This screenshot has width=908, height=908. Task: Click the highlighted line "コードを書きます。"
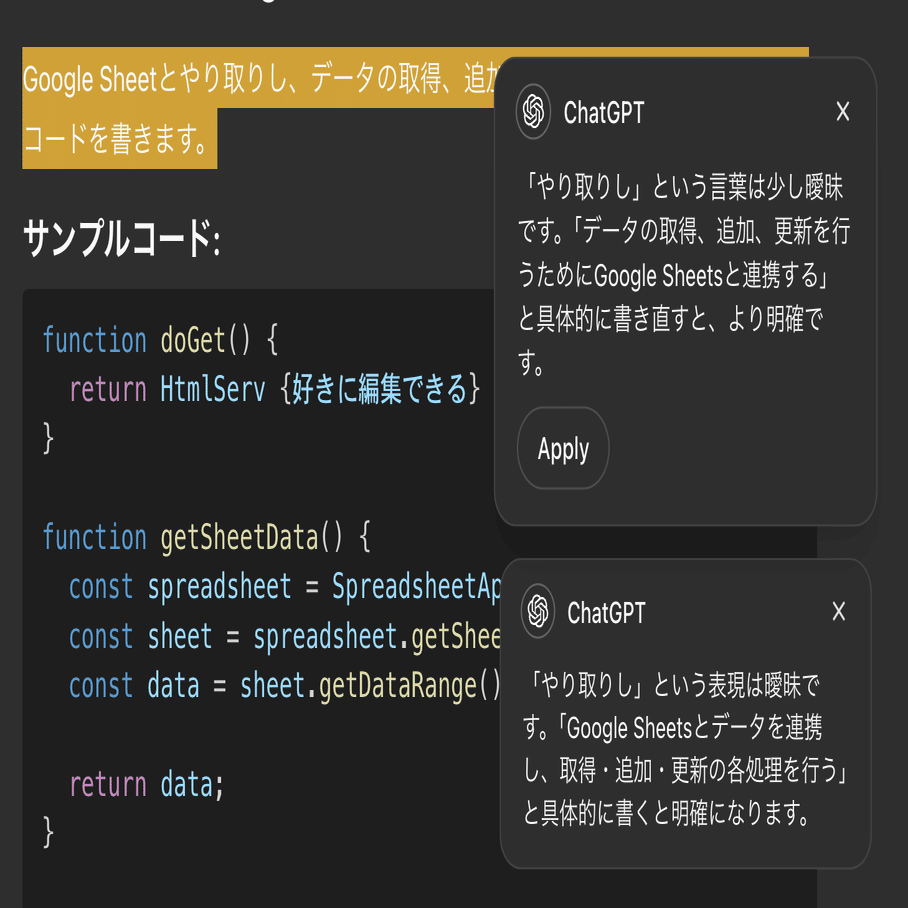click(118, 139)
